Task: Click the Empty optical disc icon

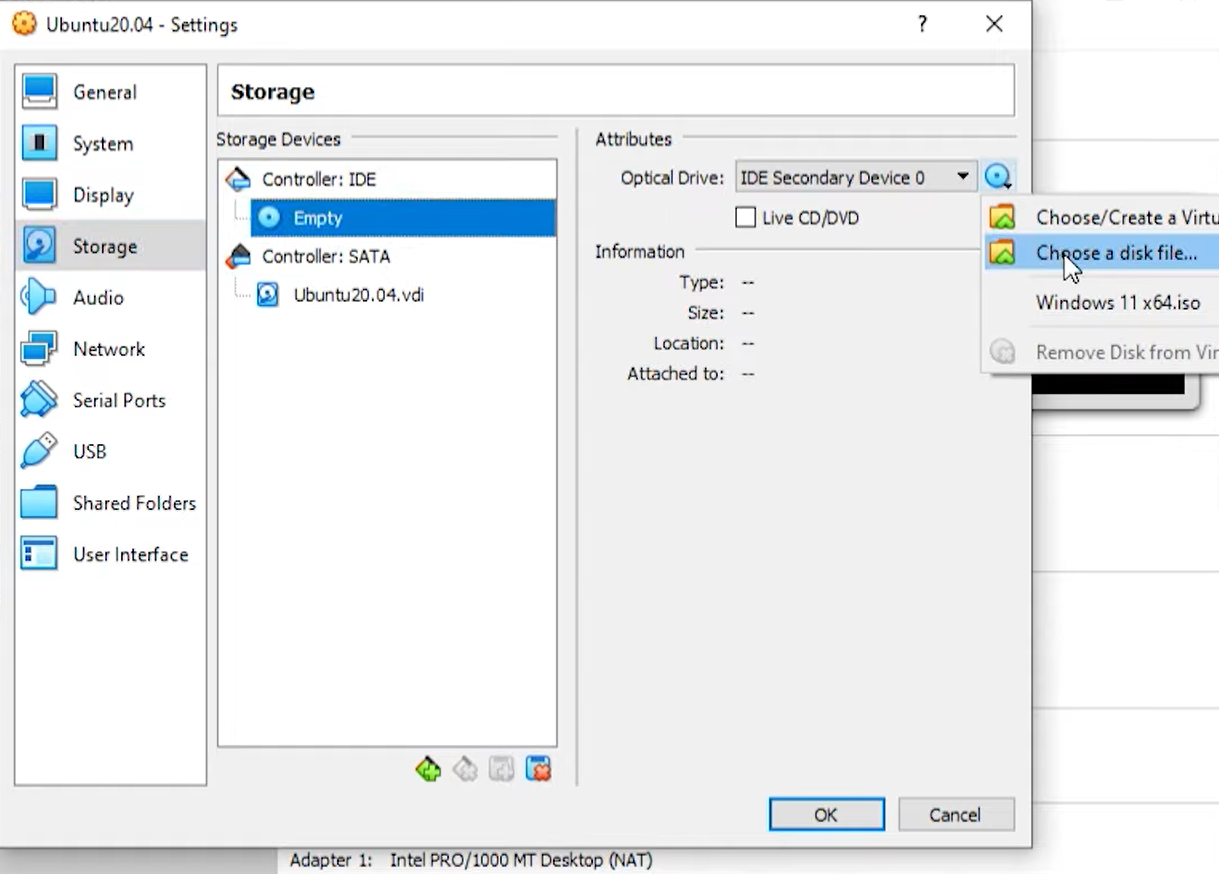Action: coord(269,218)
